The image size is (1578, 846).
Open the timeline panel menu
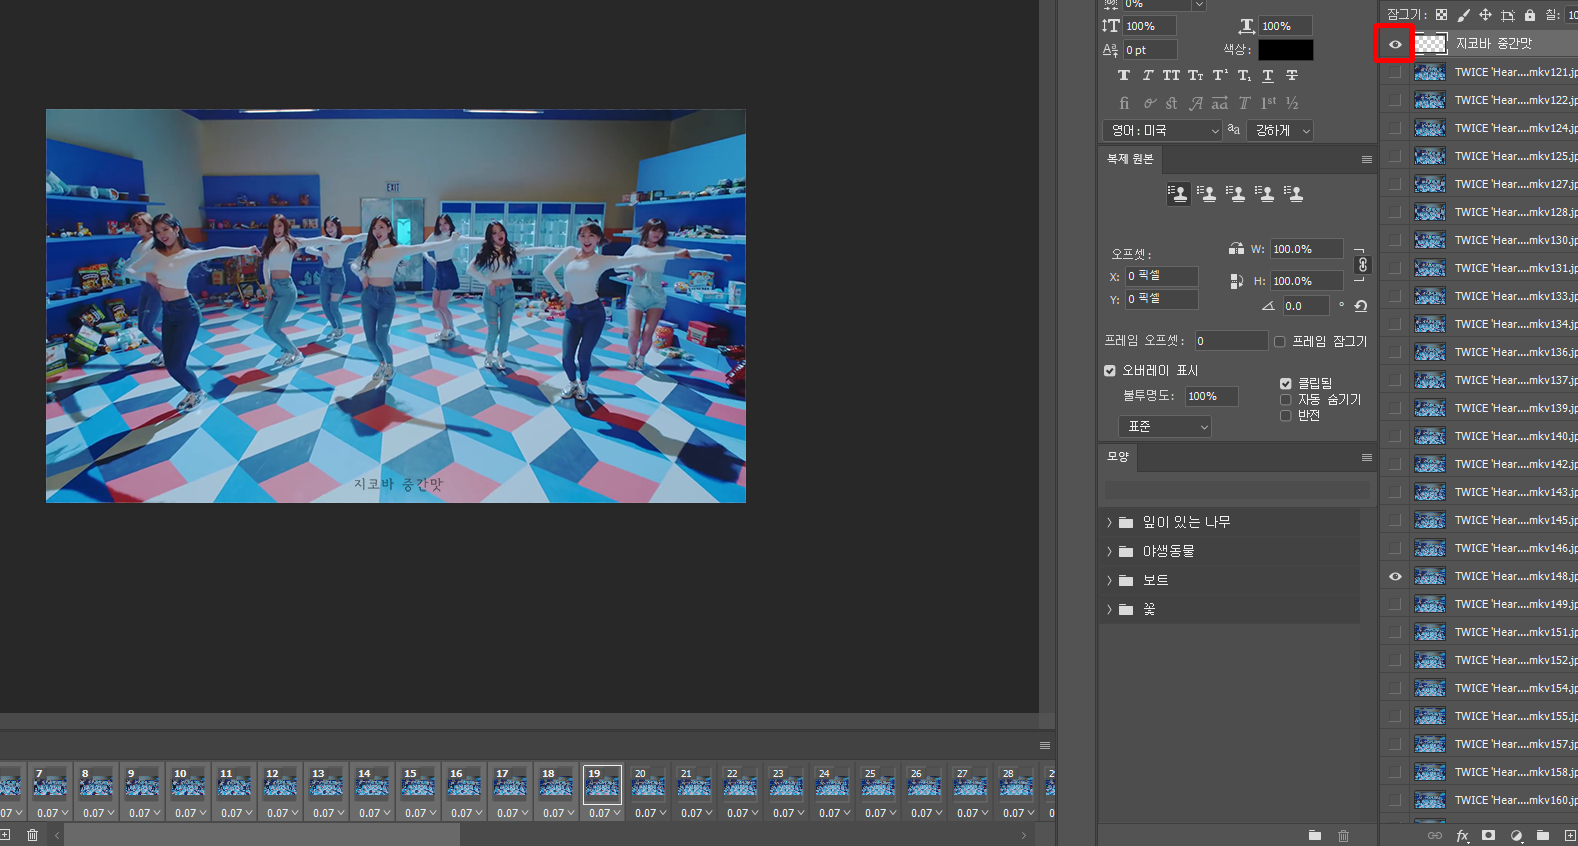click(1045, 745)
